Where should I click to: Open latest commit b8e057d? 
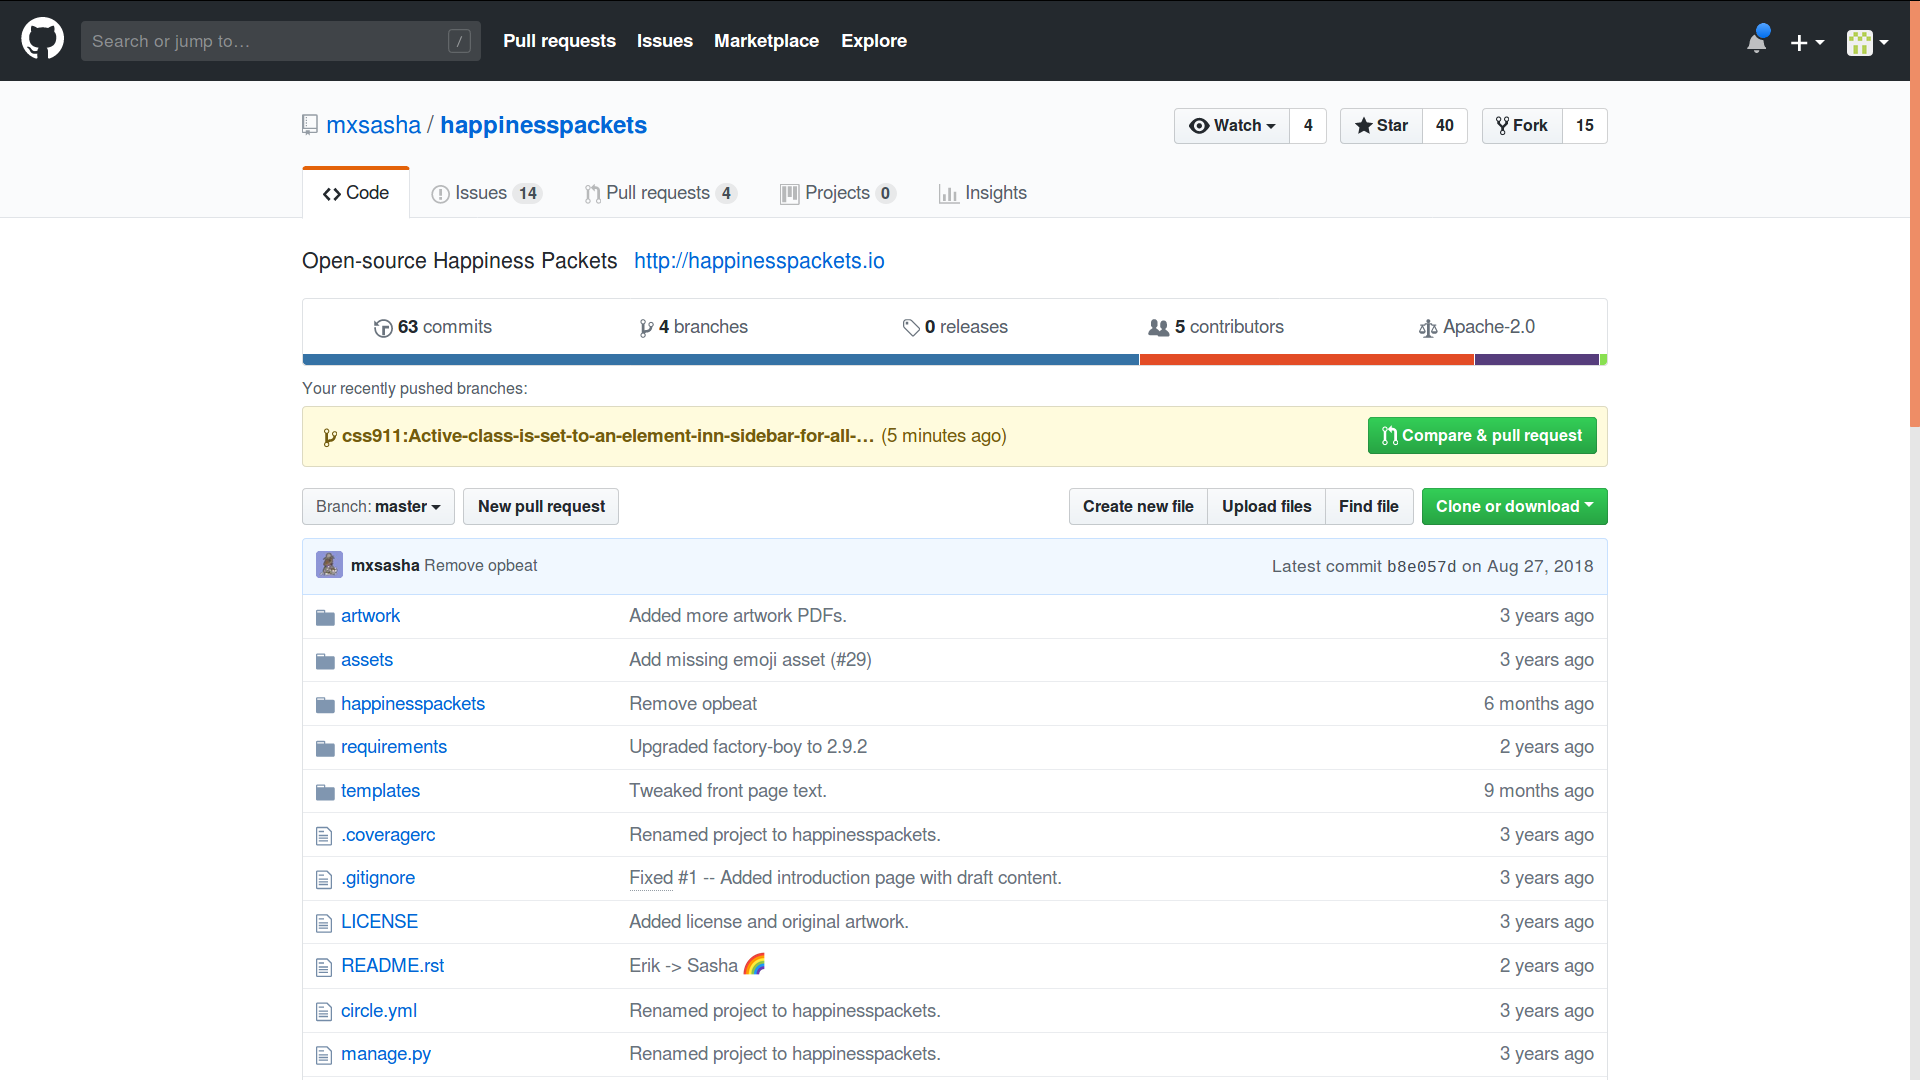1422,567
